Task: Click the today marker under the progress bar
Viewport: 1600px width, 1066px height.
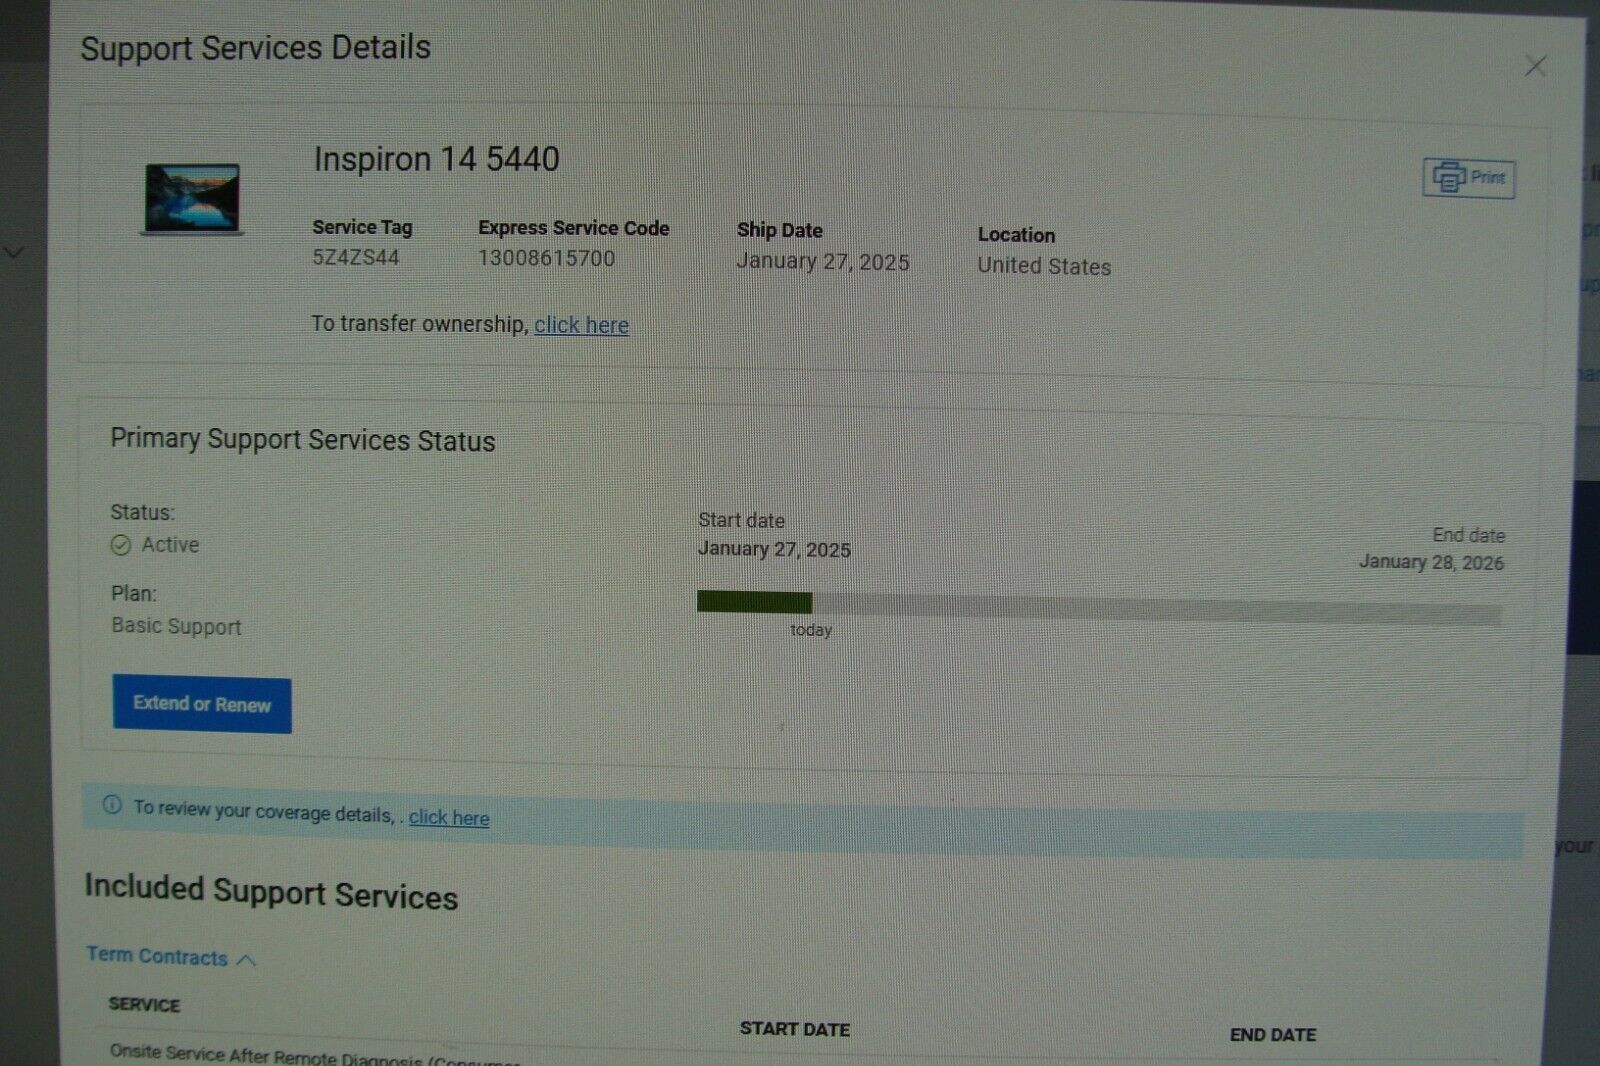Action: (810, 630)
